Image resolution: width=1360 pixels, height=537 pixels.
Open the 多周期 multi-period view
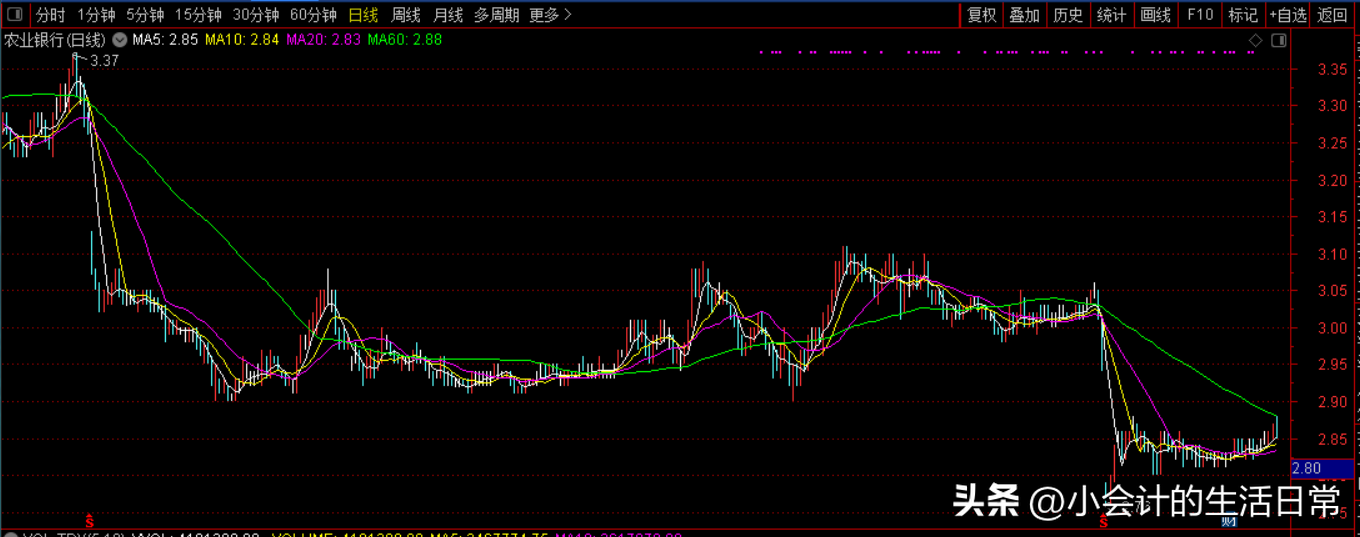496,15
